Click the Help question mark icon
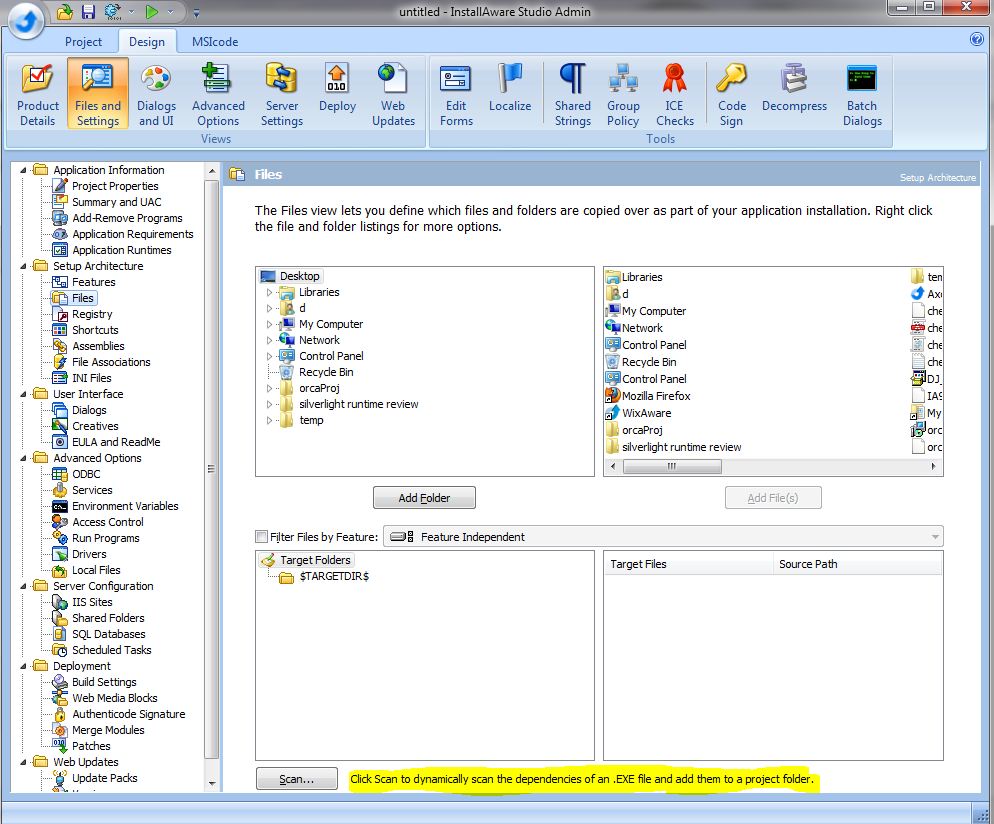 (977, 39)
